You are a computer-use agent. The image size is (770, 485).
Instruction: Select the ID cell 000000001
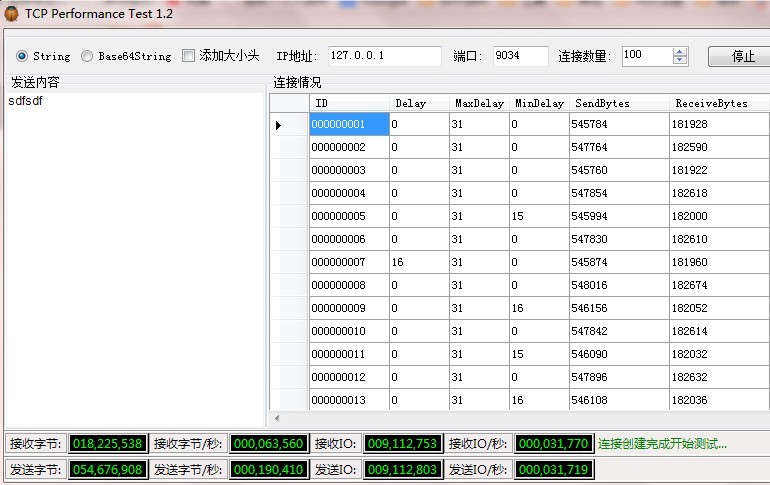349,124
